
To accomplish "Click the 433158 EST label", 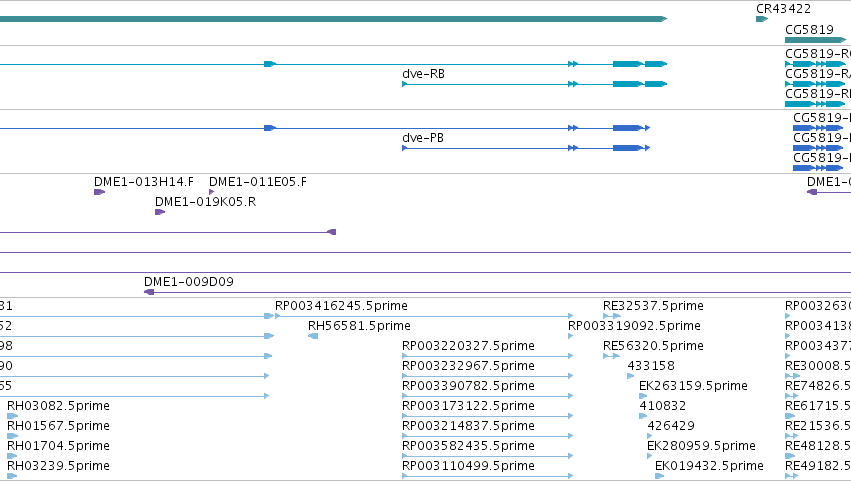I will pyautogui.click(x=651, y=366).
